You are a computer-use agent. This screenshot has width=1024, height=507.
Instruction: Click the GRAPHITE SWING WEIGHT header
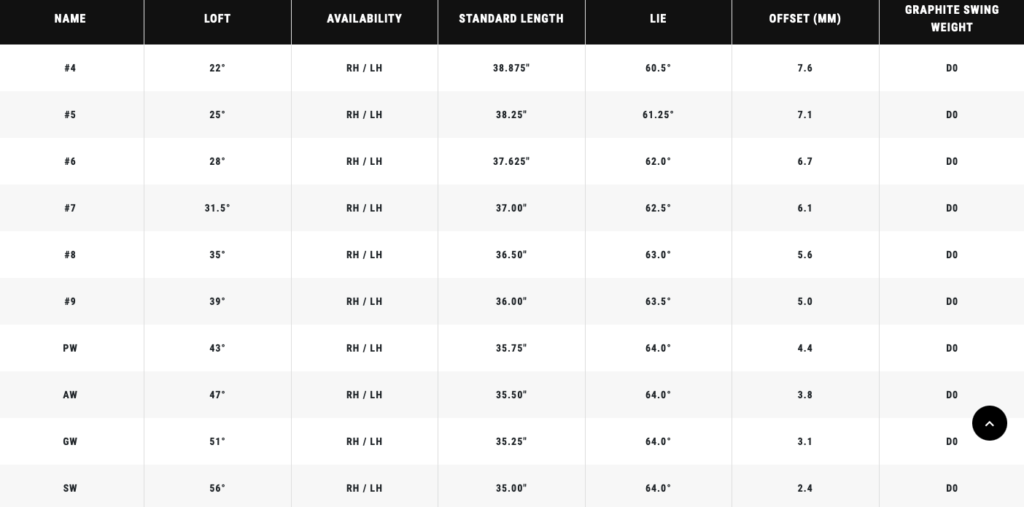(x=952, y=19)
